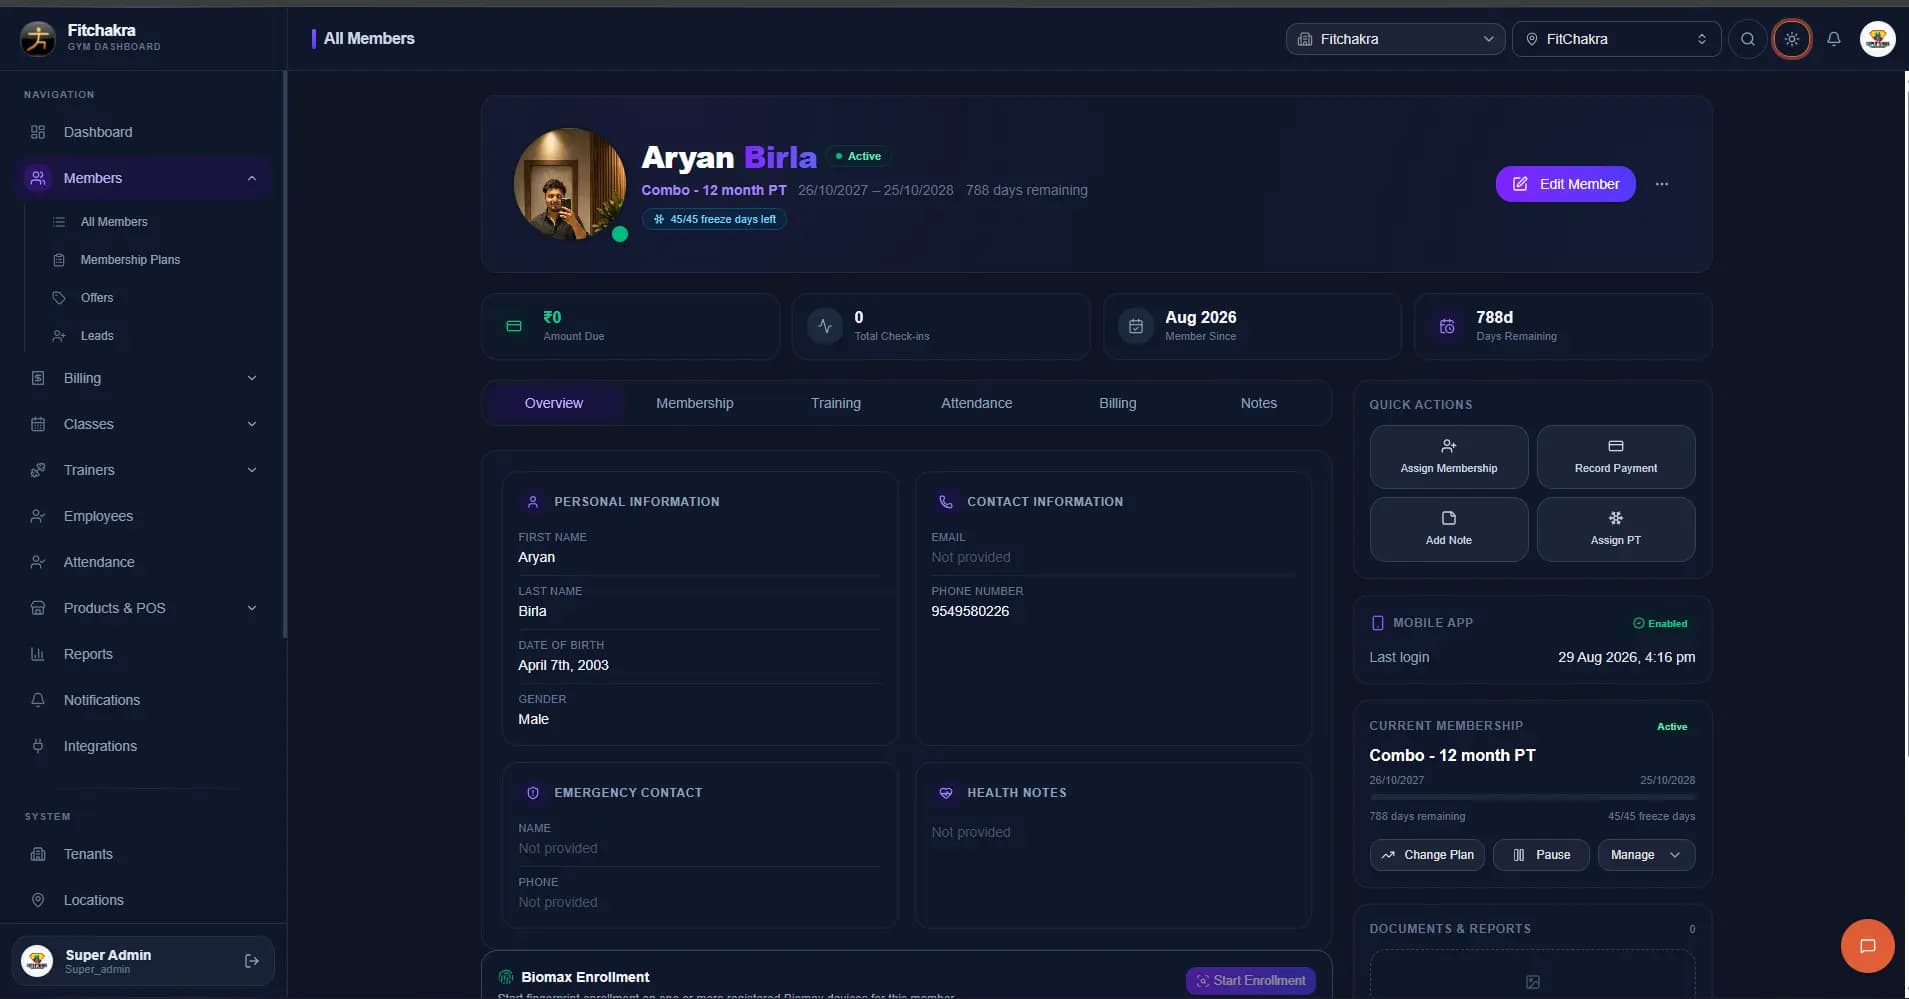This screenshot has width=1909, height=999.
Task: Click the Reports chart icon in sidebar
Action: click(x=38, y=654)
